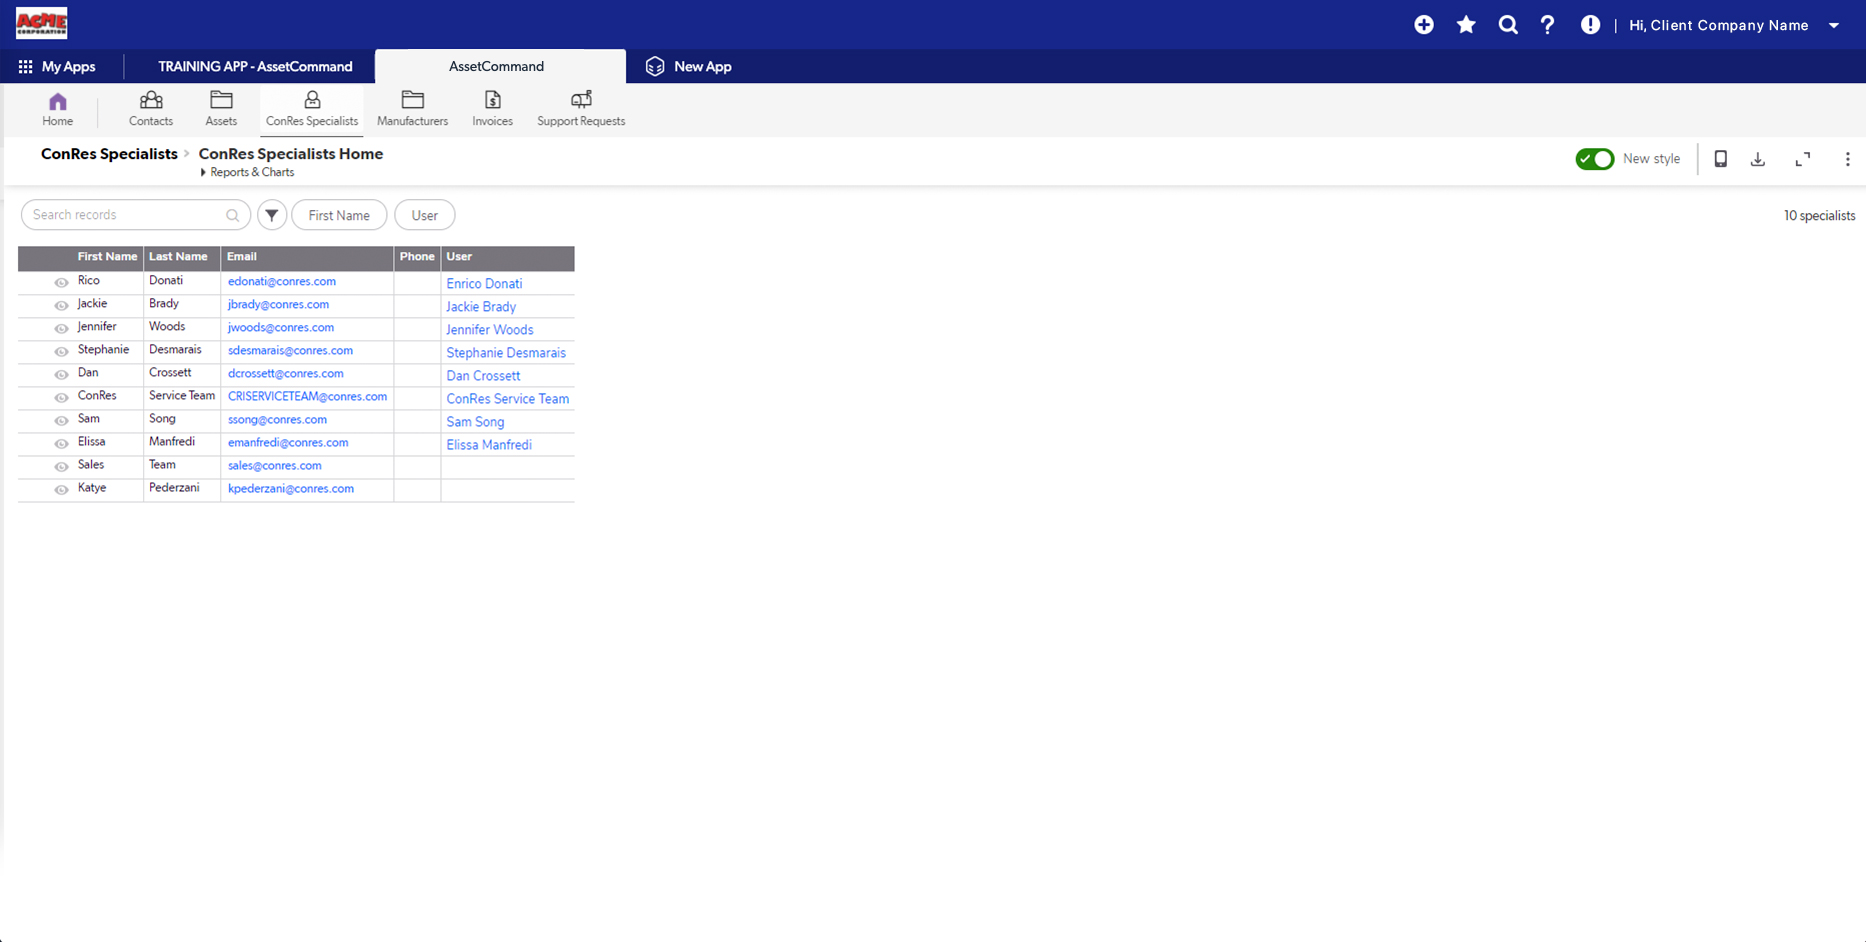1866x942 pixels.
Task: Open the user account dropdown arrow
Action: 1834,26
